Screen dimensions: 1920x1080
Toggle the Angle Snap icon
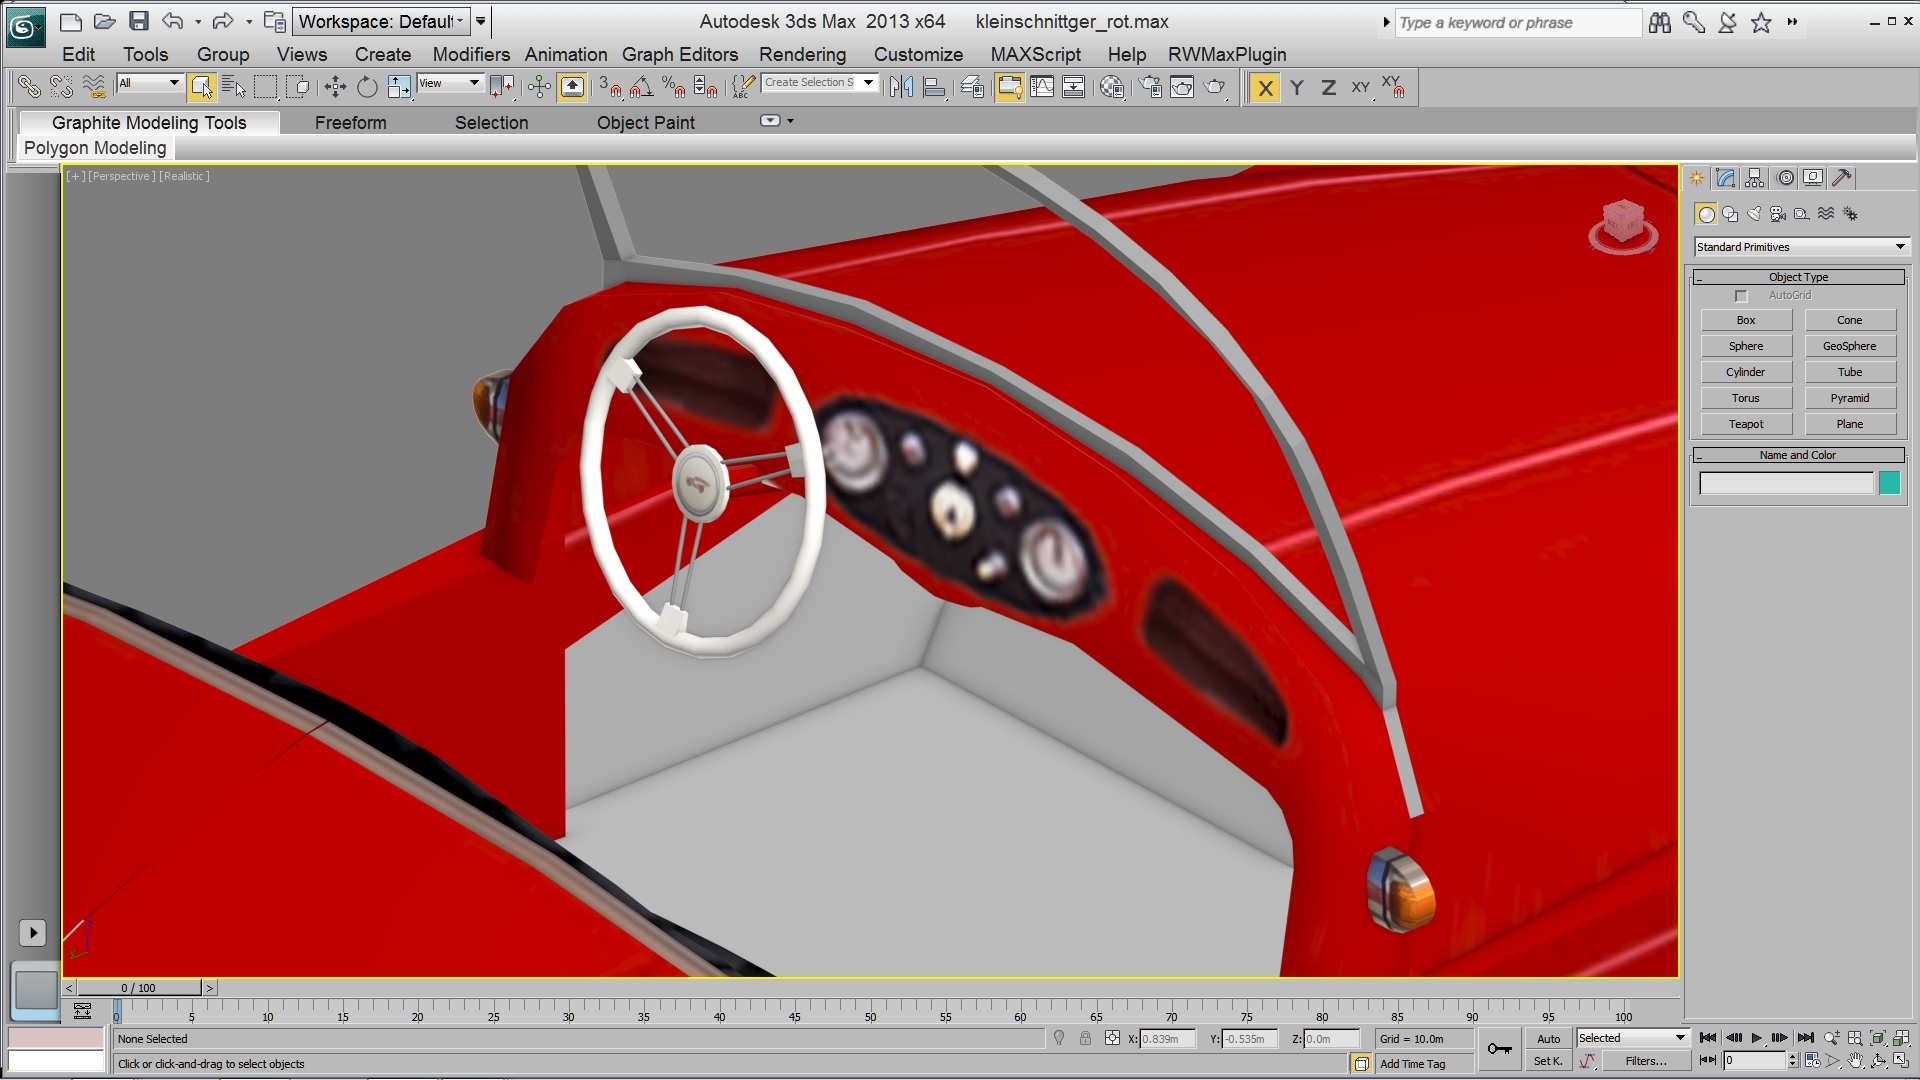click(x=641, y=88)
